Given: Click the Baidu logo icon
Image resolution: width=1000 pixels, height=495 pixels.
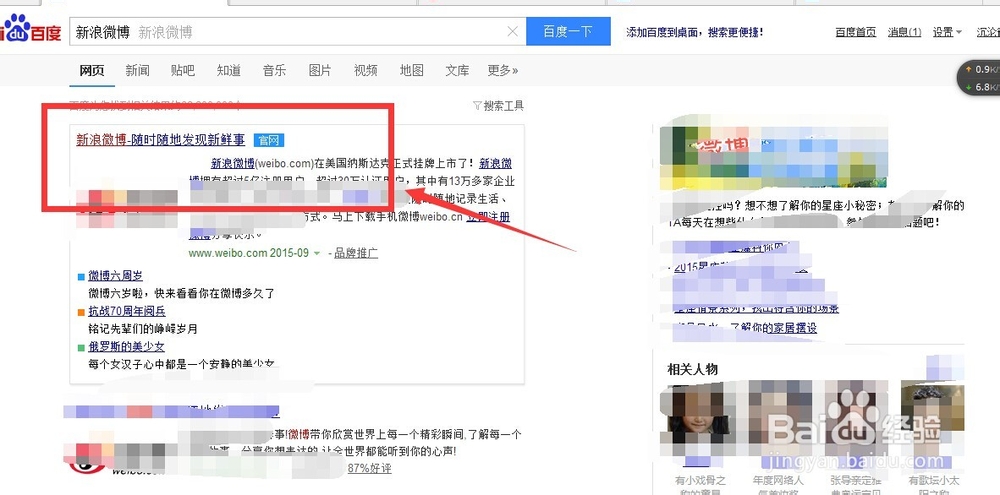Looking at the screenshot, I should 31,29.
